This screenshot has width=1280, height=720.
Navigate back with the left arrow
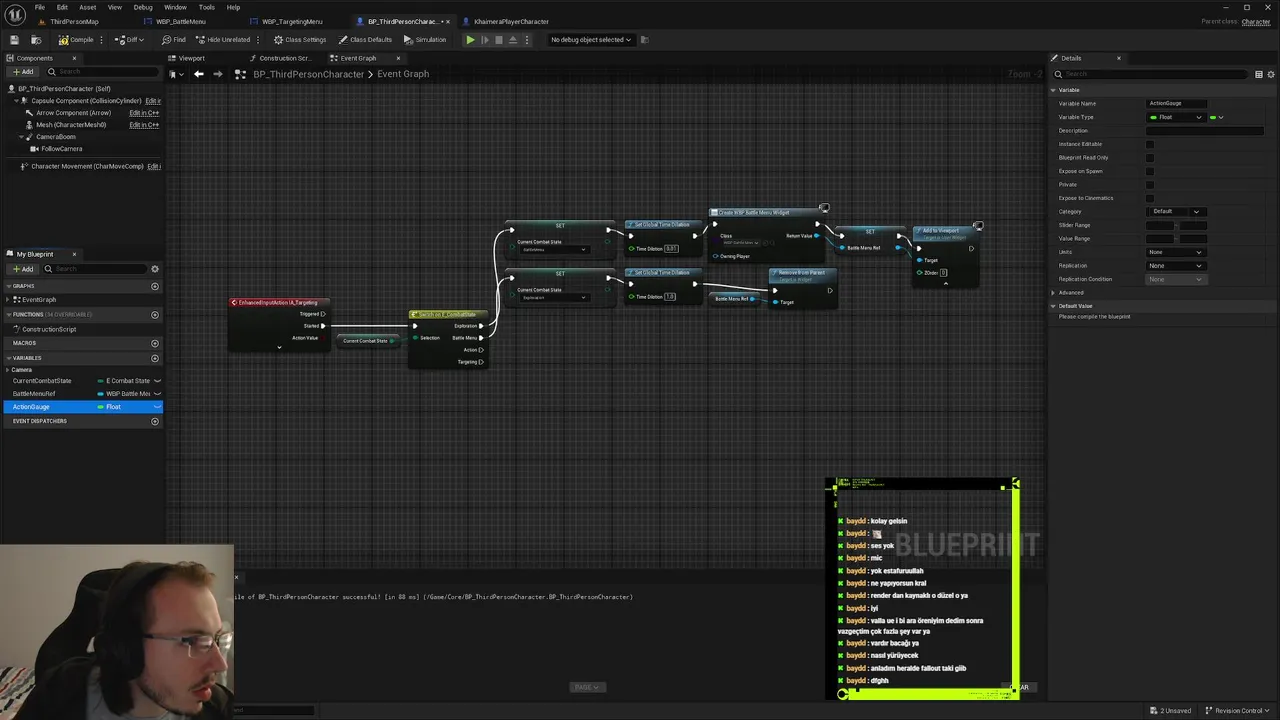click(x=198, y=74)
